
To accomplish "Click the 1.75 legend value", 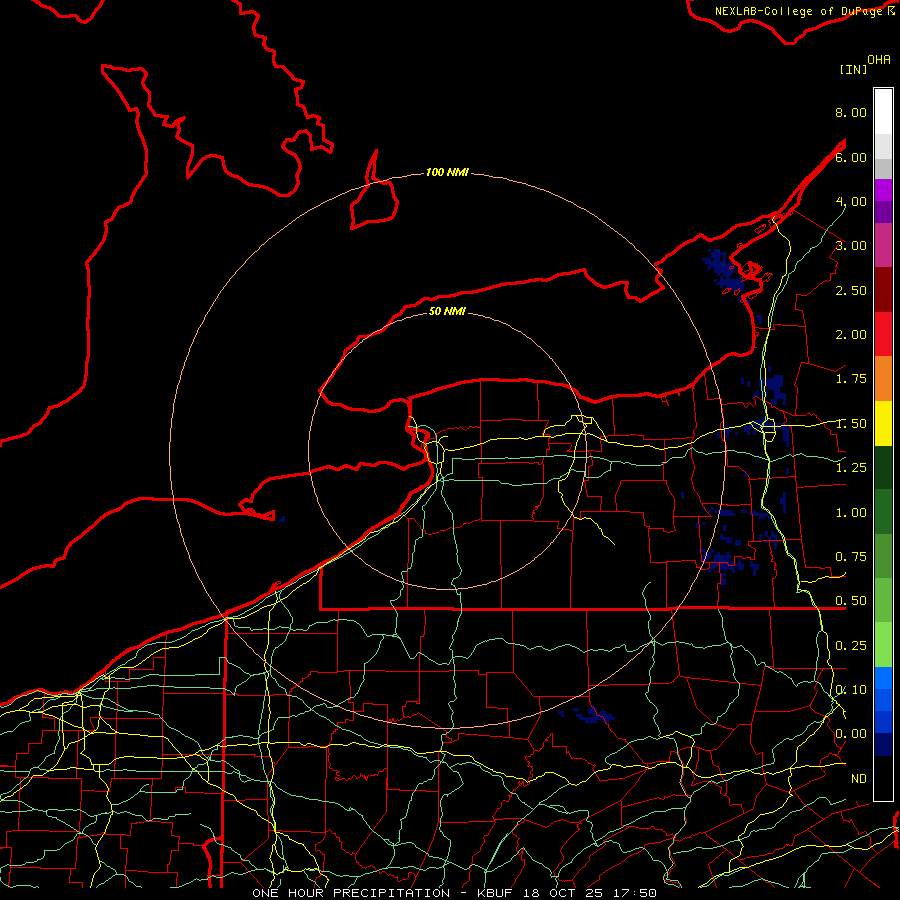I will (851, 379).
